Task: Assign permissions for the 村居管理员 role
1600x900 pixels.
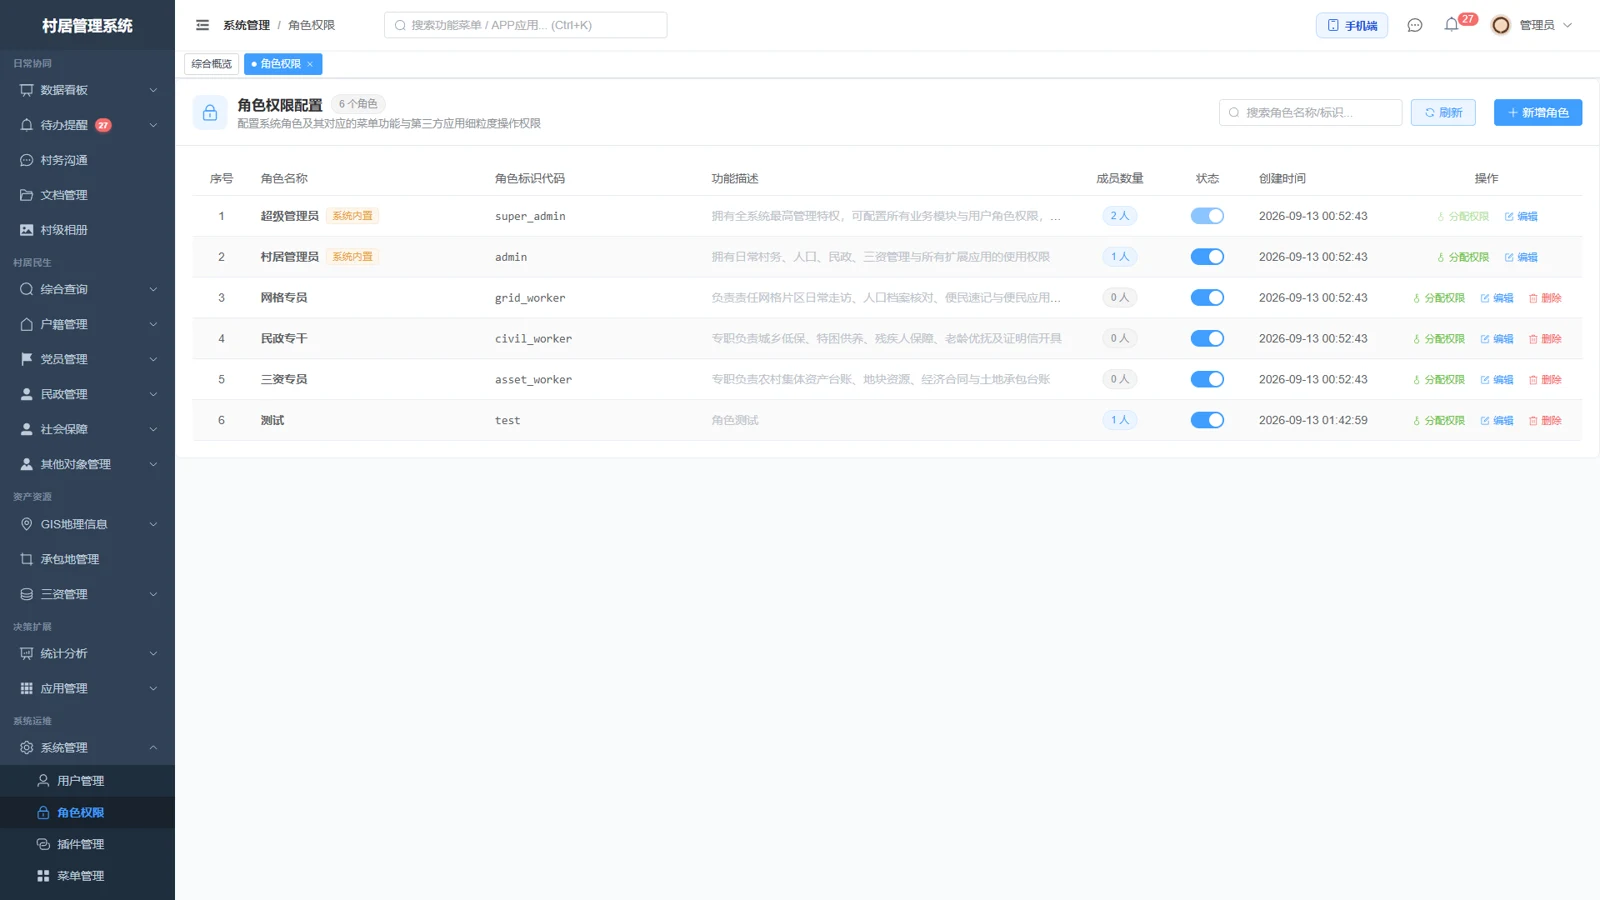Action: [1463, 257]
